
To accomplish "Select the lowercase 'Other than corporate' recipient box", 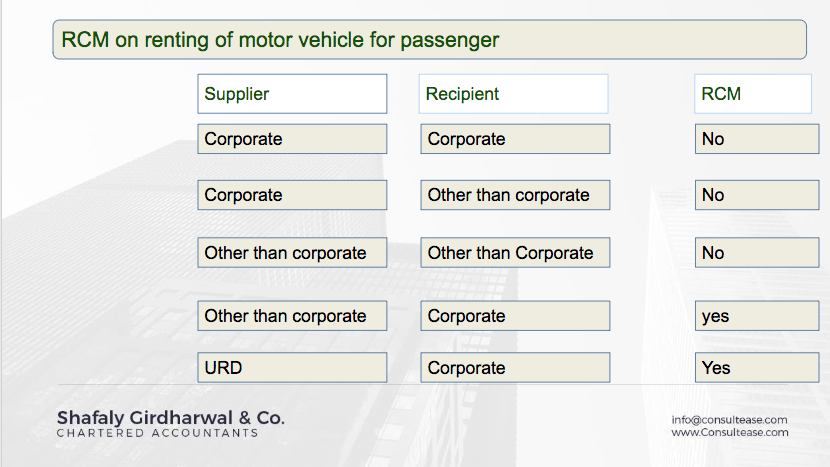I will point(515,195).
